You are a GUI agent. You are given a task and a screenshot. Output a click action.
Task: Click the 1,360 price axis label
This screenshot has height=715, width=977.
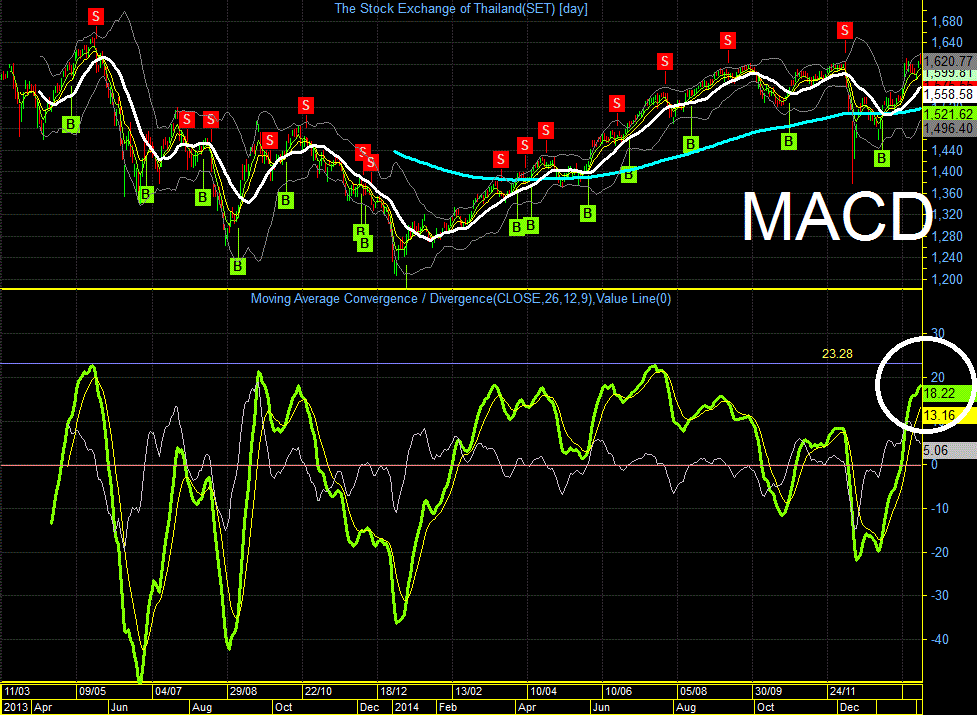(947, 194)
